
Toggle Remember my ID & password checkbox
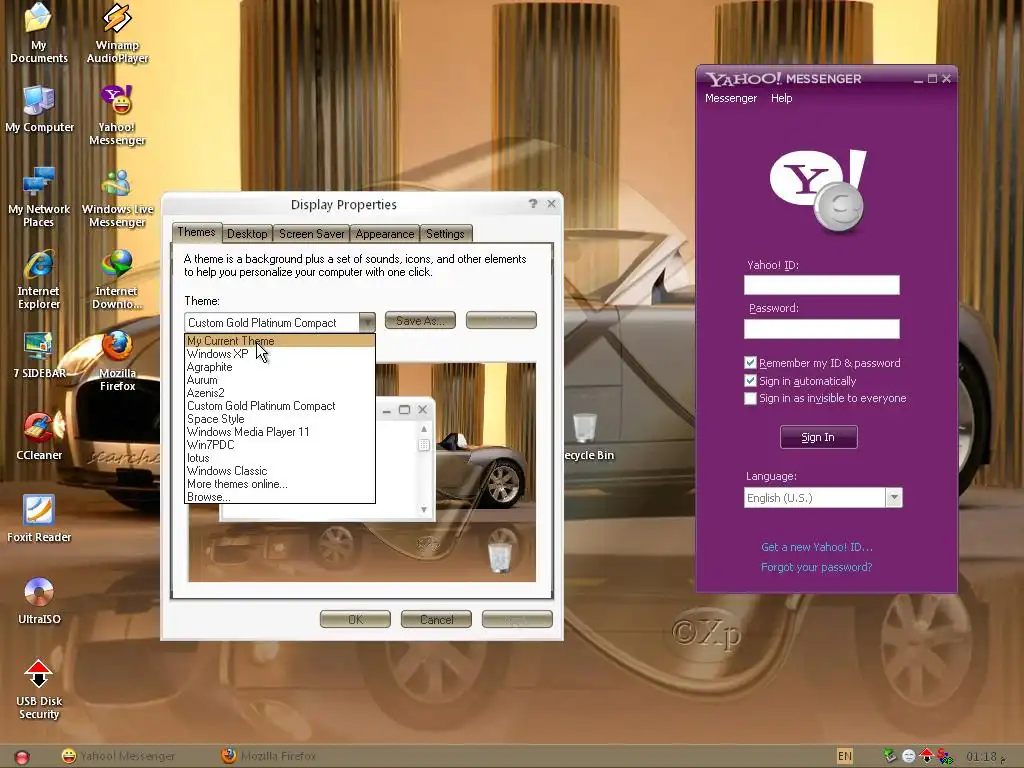click(x=750, y=362)
